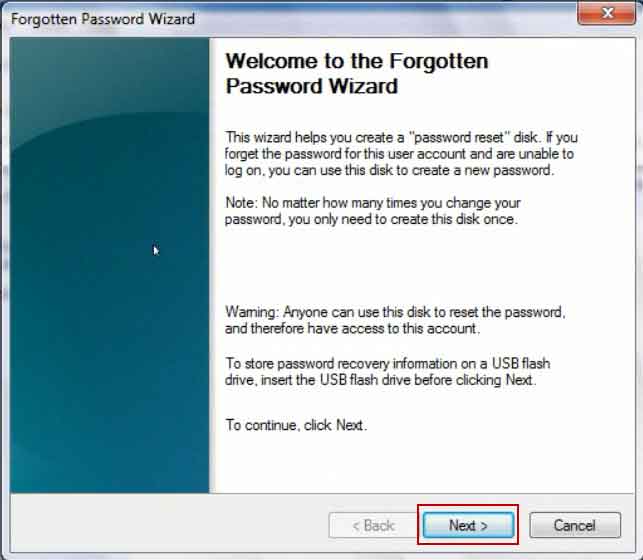Click the Warning line about resetting password
This screenshot has height=560, width=643.
(x=395, y=312)
